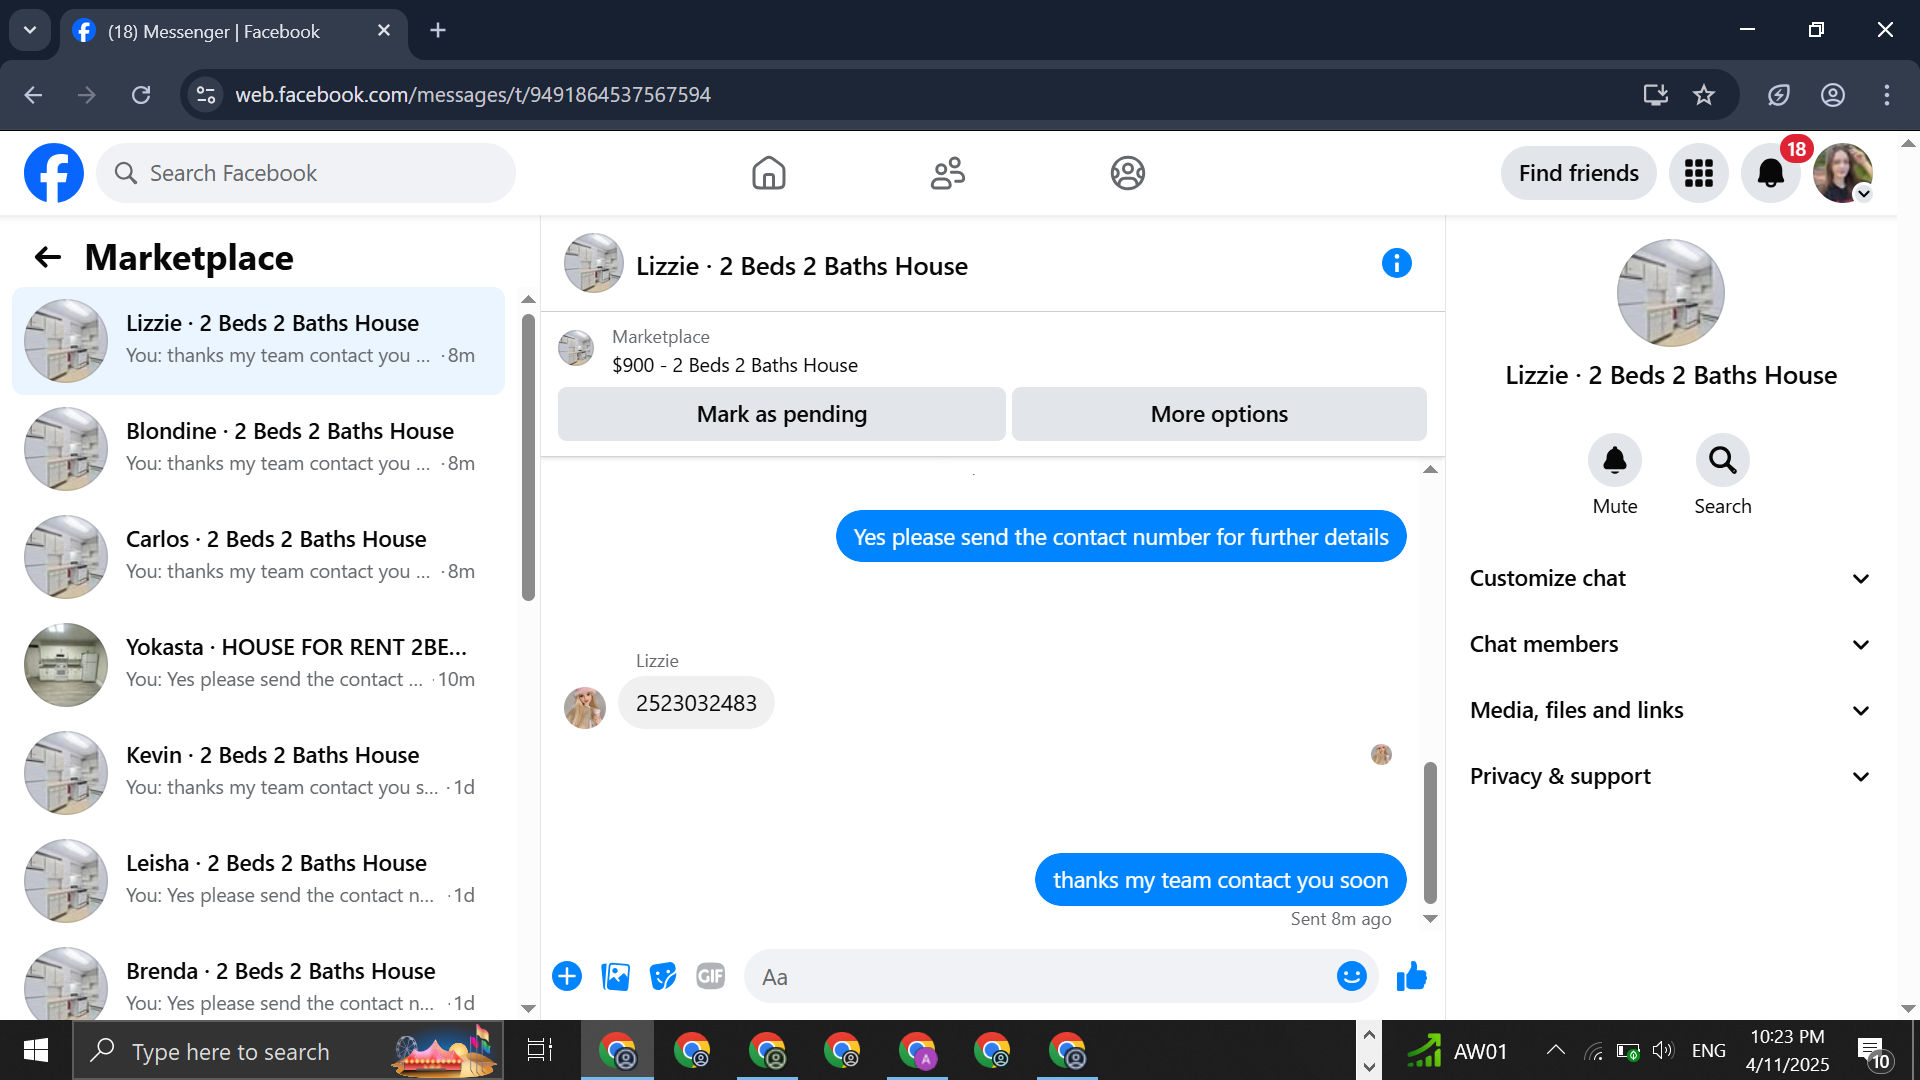1920x1080 pixels.
Task: Open the Home feed icon
Action: pos(769,173)
